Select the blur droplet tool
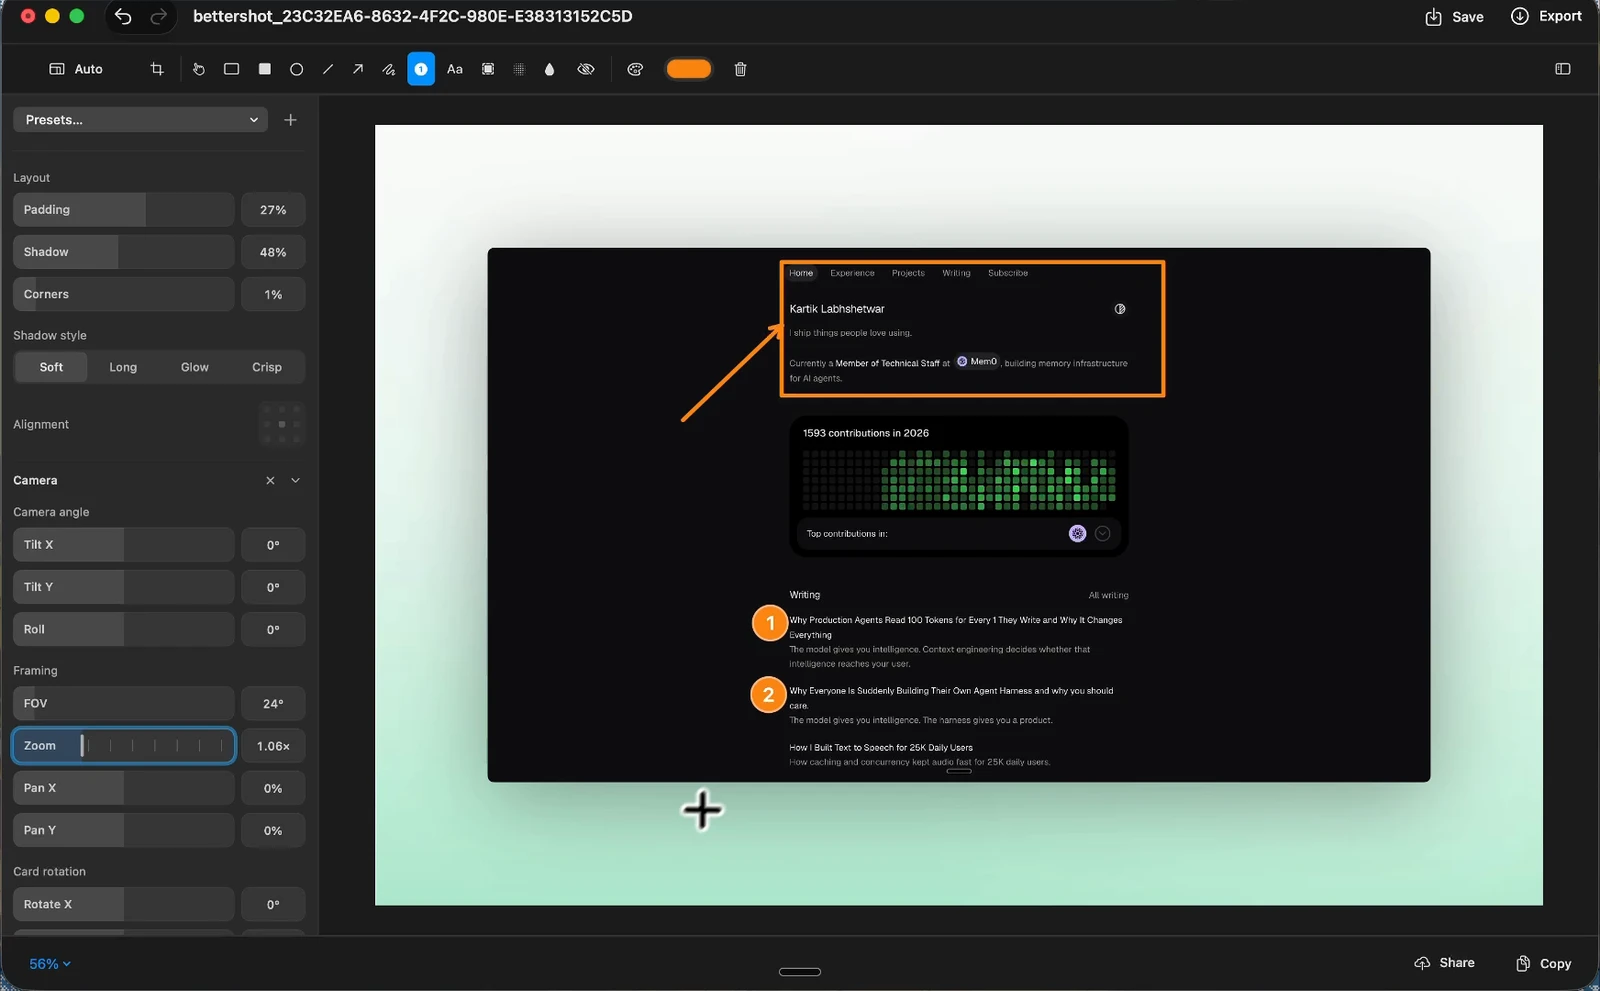 pos(549,69)
